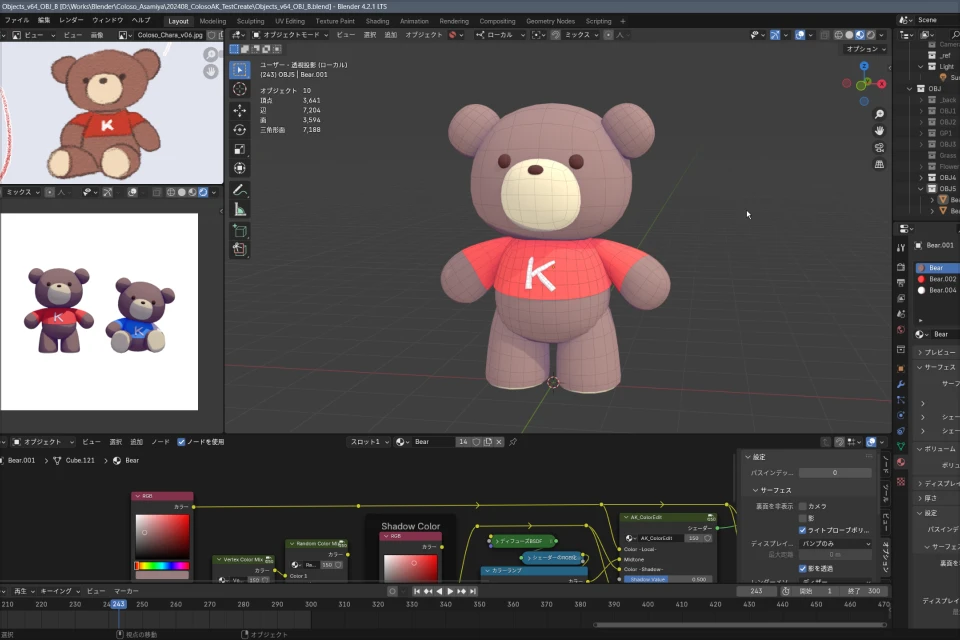Click the current frame marker 243

(118, 604)
